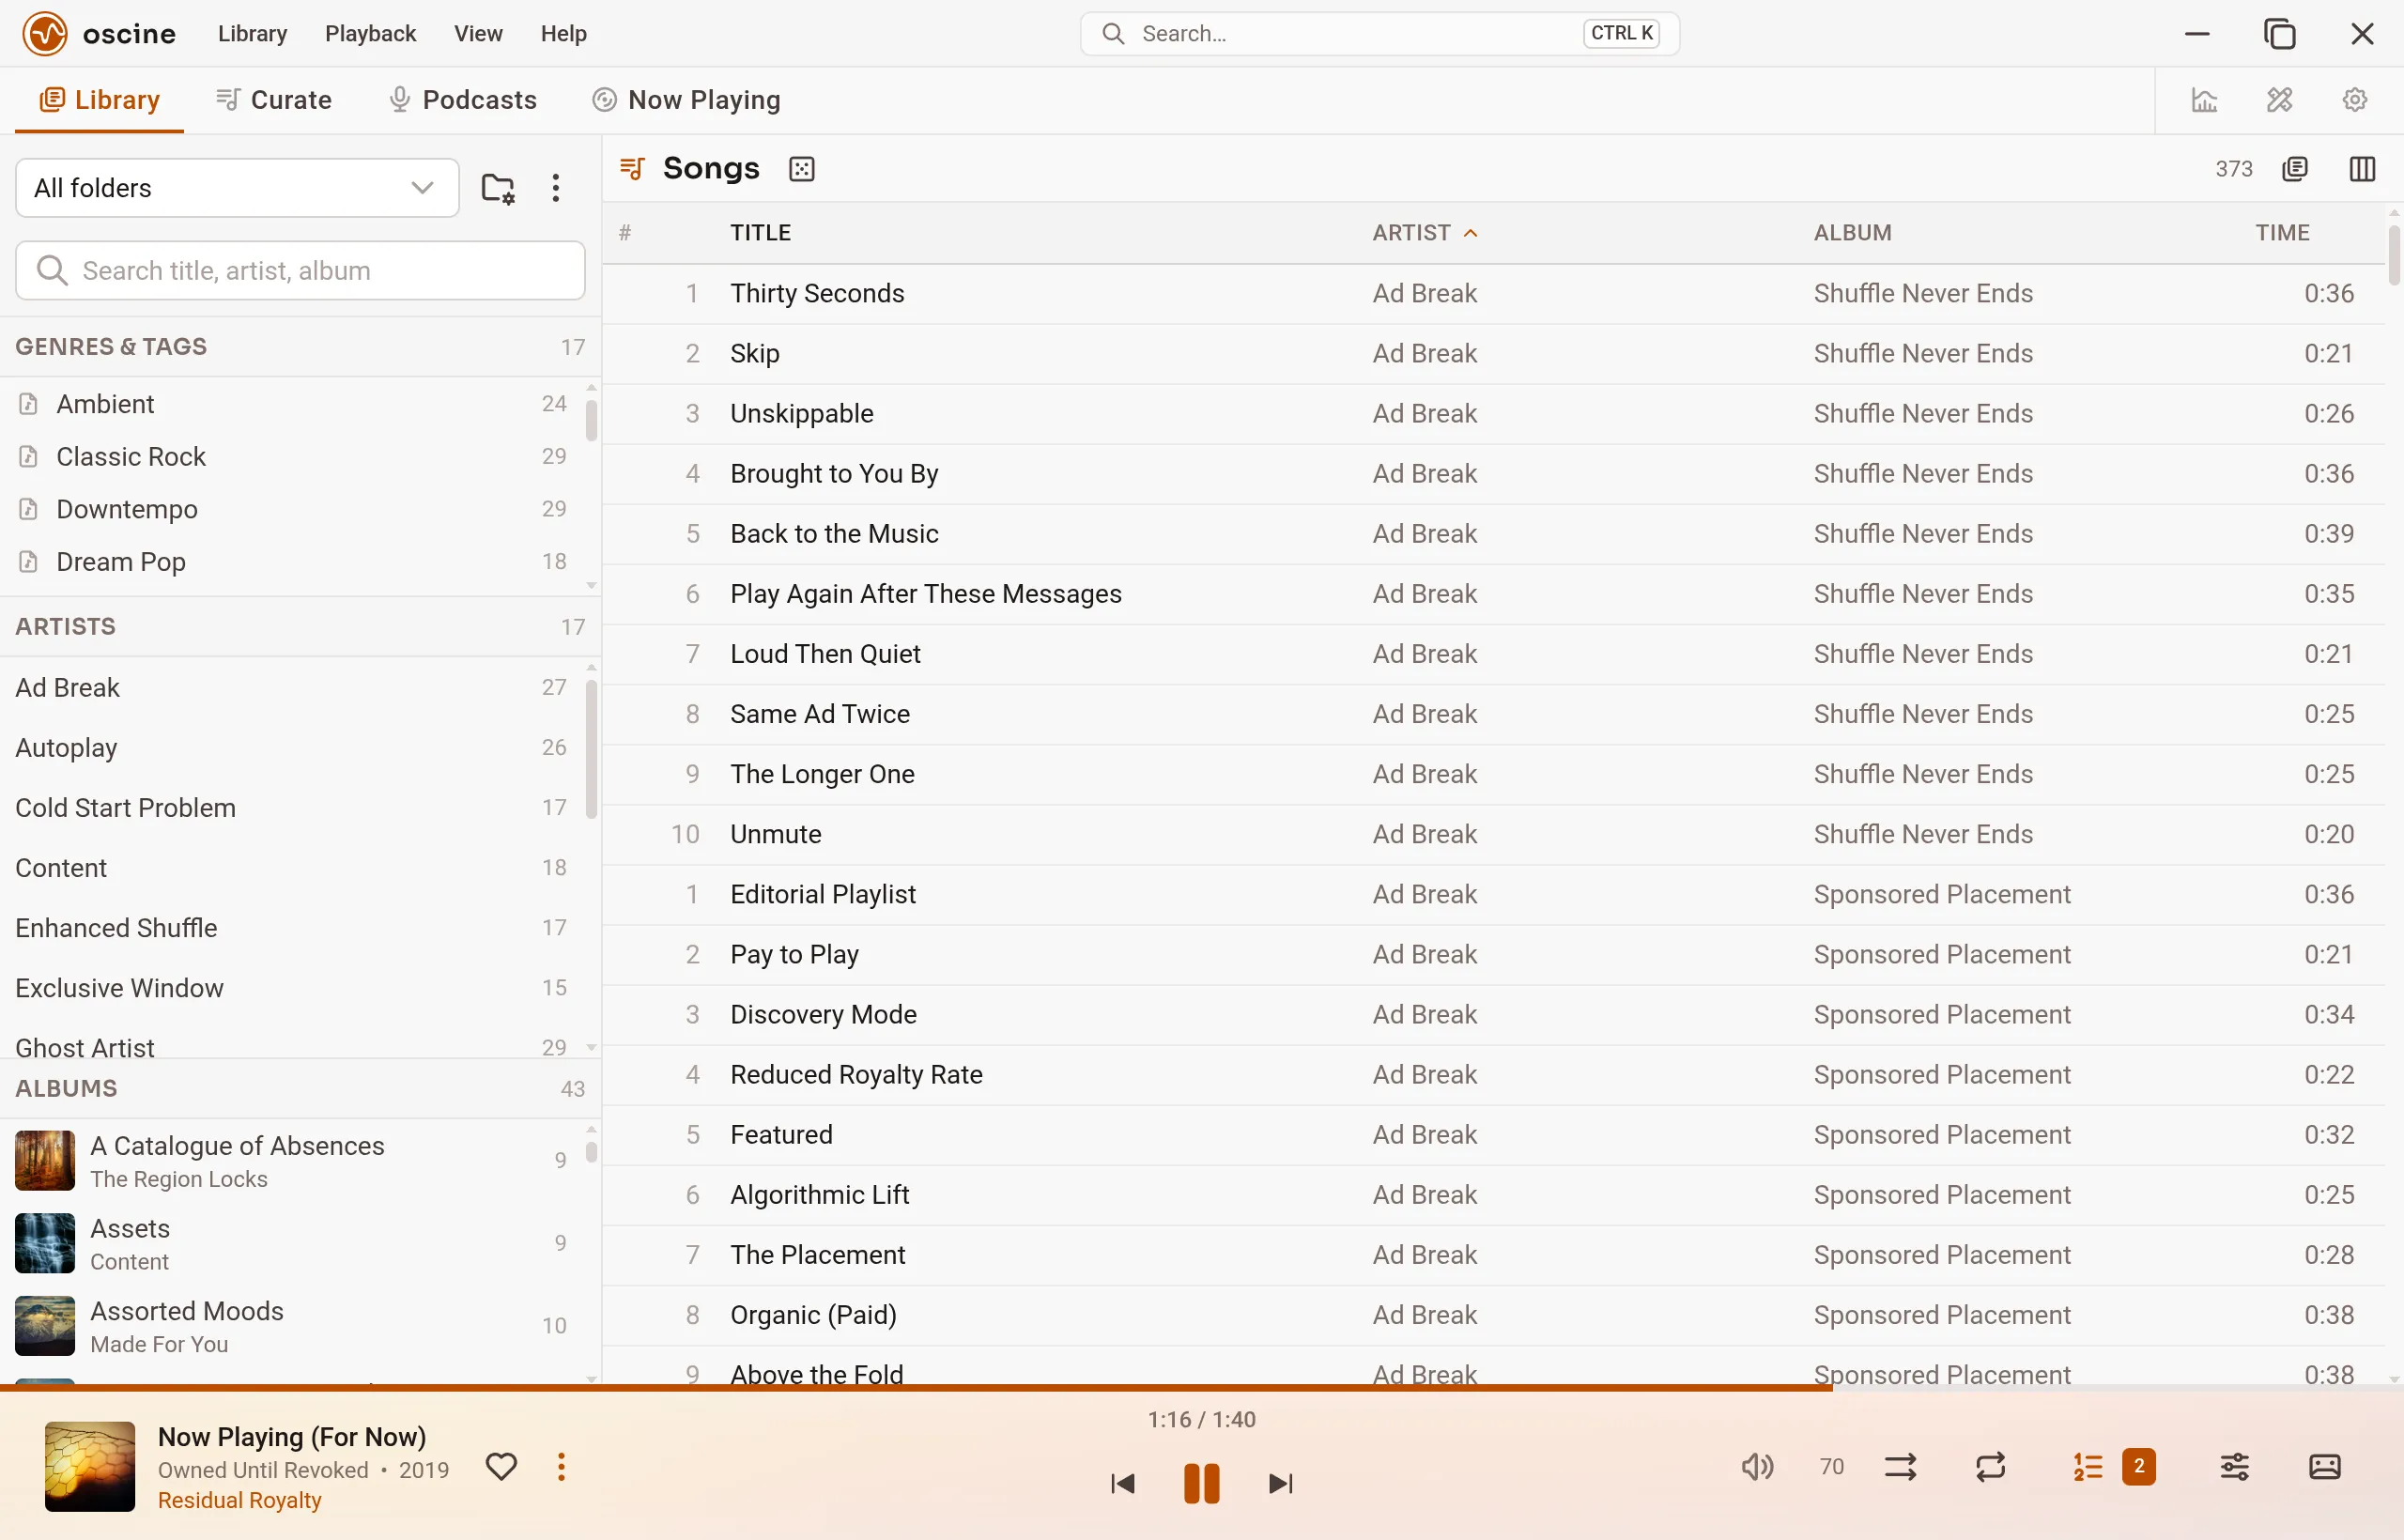Open the Residual Royalty artist link

240,1500
